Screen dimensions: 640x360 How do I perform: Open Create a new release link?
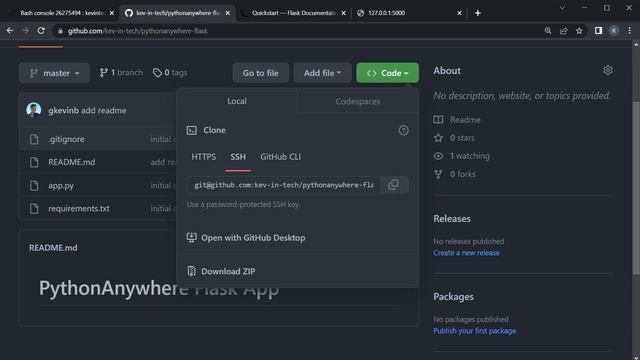click(x=466, y=253)
